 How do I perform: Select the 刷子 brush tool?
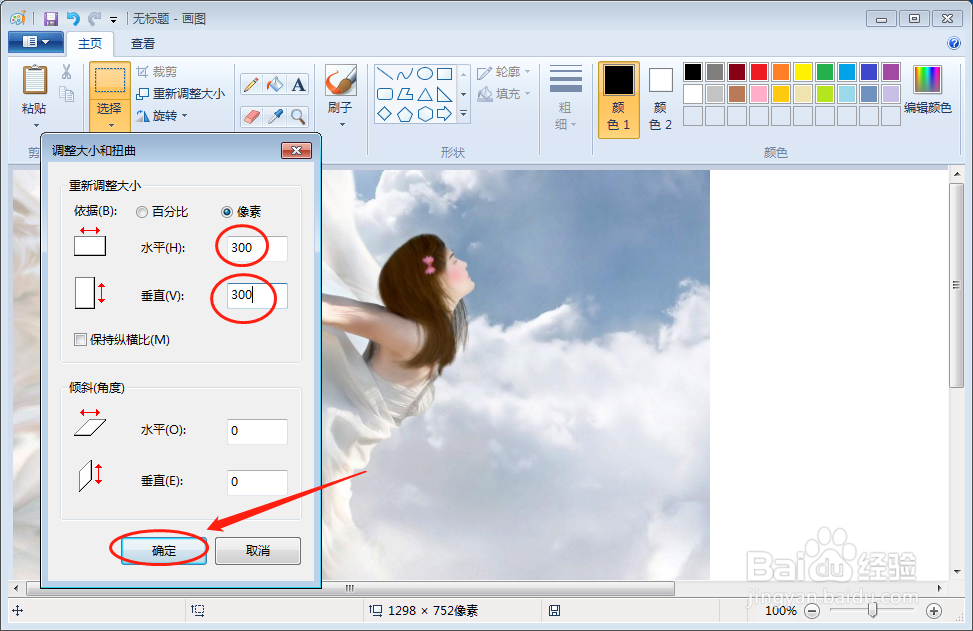pos(341,81)
